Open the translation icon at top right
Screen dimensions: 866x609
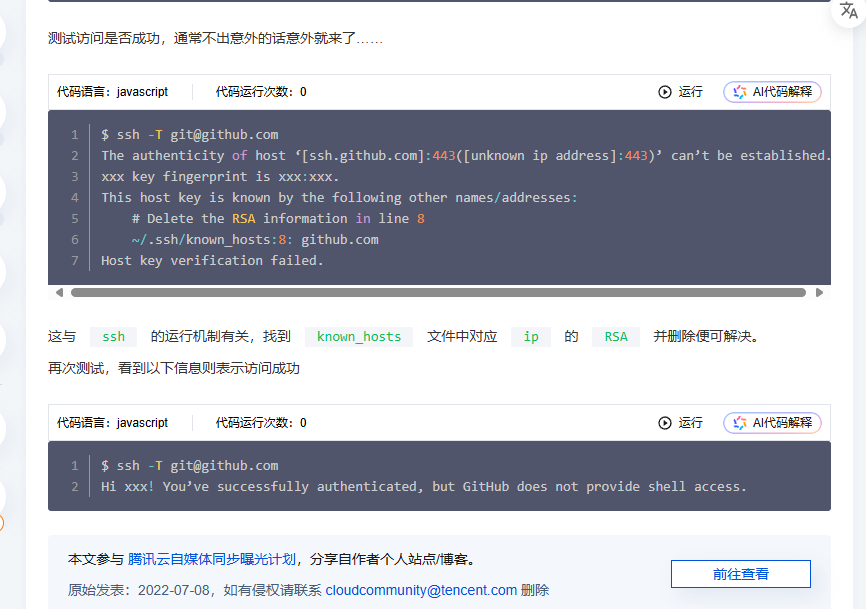tap(849, 10)
